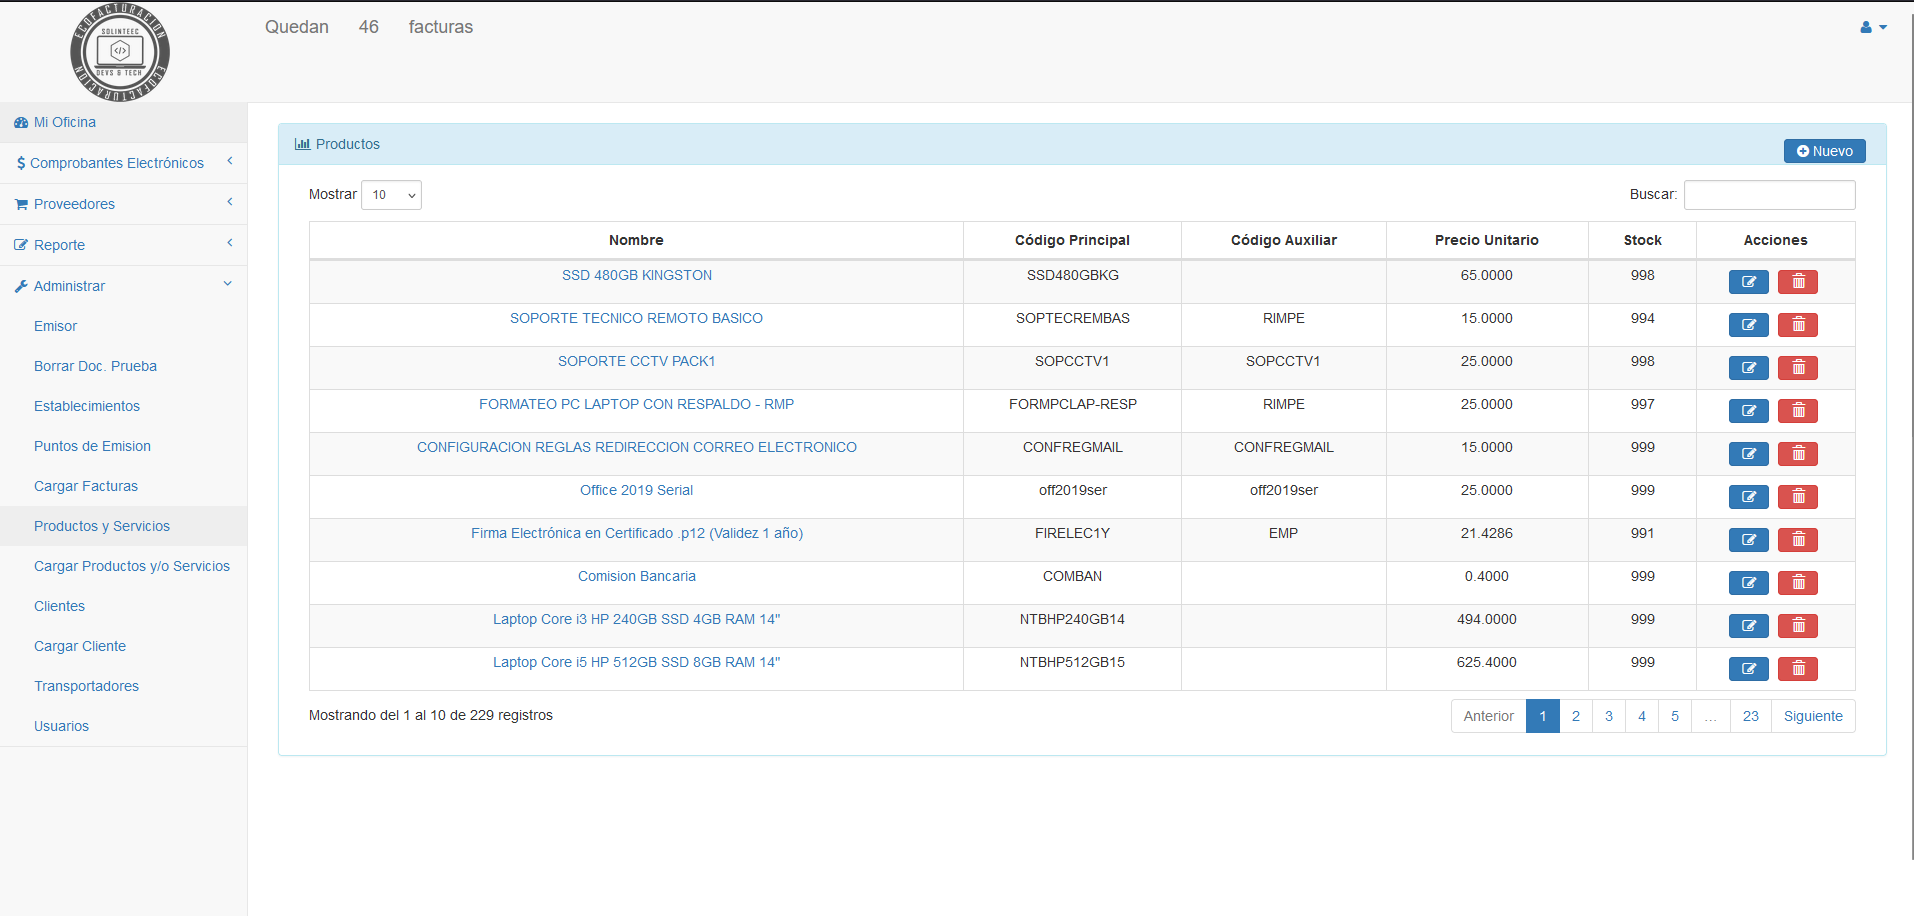Edit the SOPORTE CCTV PACK1 row
The height and width of the screenshot is (916, 1914).
[1748, 368]
